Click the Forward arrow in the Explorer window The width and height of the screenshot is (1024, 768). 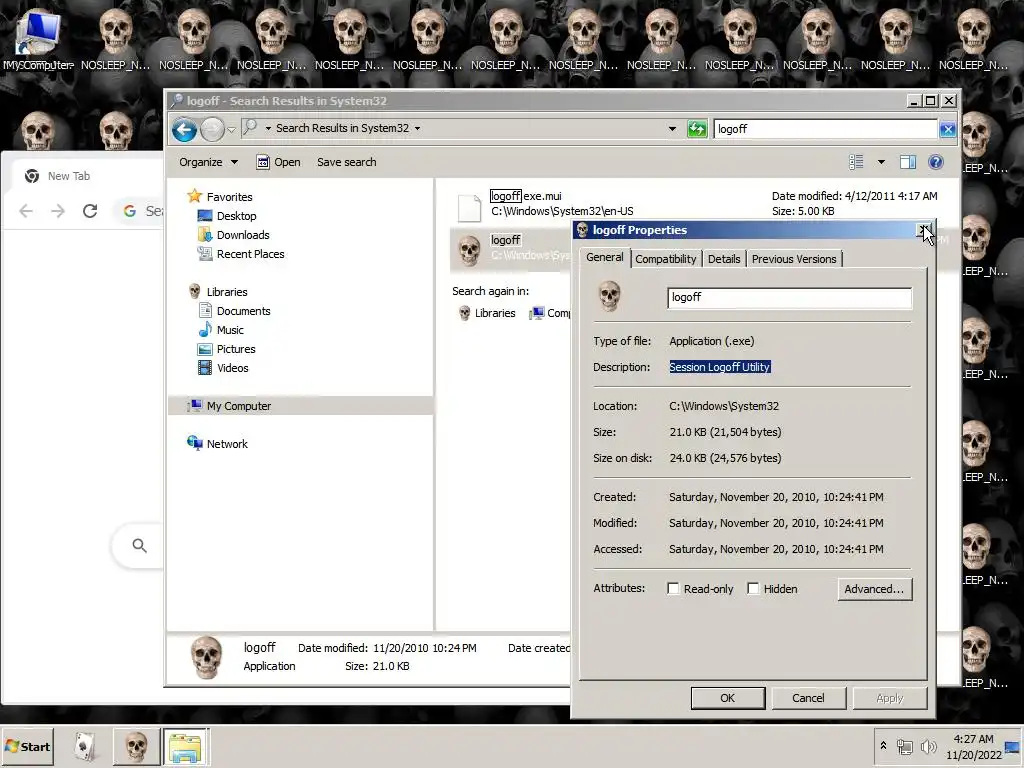212,129
